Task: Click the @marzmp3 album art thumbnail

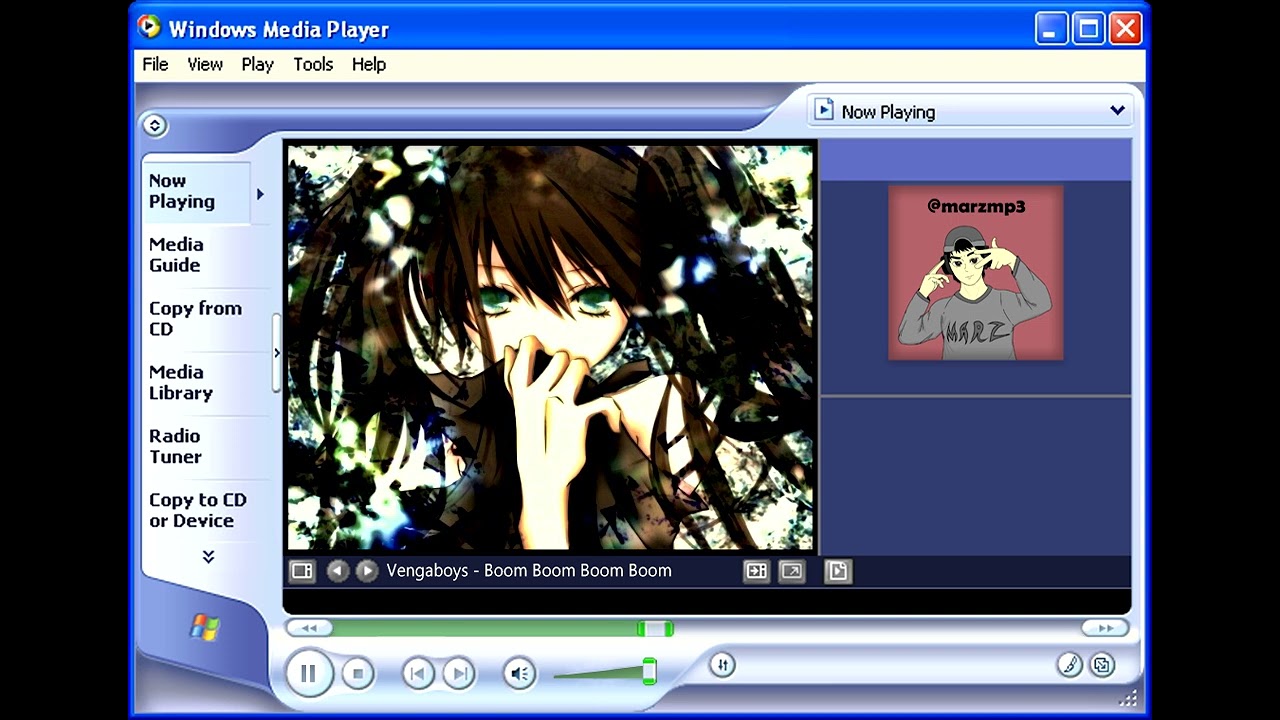Action: tap(975, 272)
